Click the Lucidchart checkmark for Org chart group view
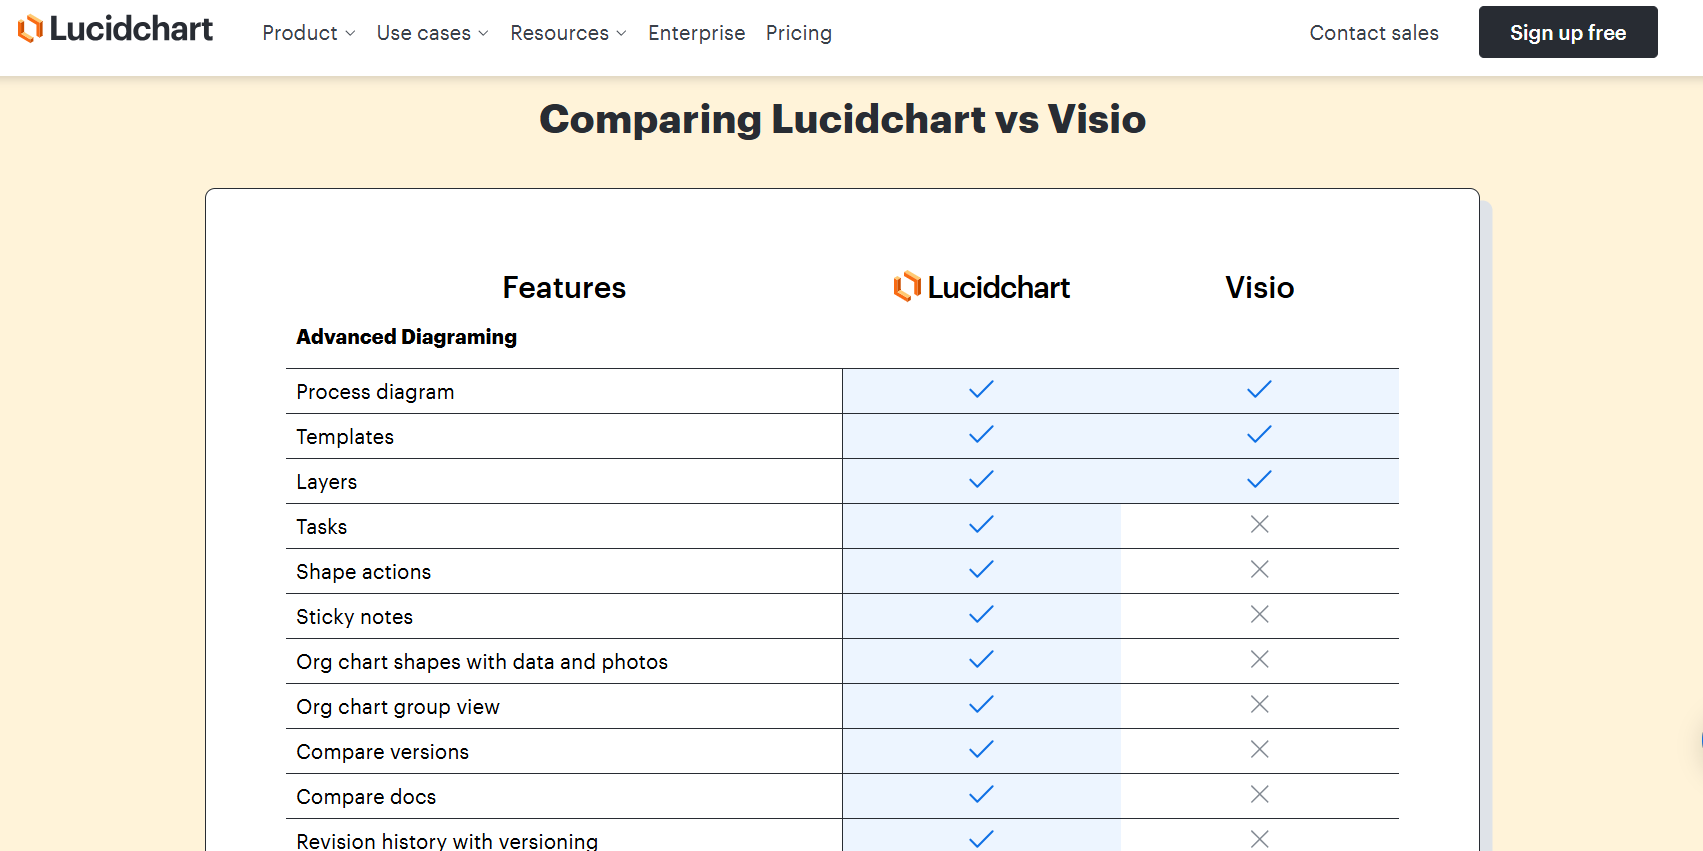Viewport: 1703px width, 851px height. [x=980, y=704]
